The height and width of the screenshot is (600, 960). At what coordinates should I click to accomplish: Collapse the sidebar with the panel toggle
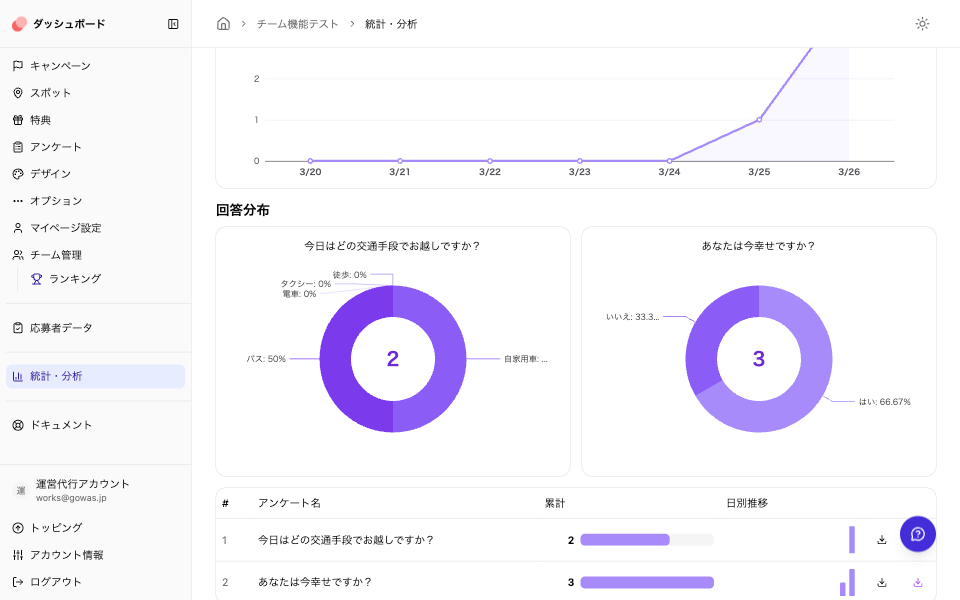[x=172, y=23]
